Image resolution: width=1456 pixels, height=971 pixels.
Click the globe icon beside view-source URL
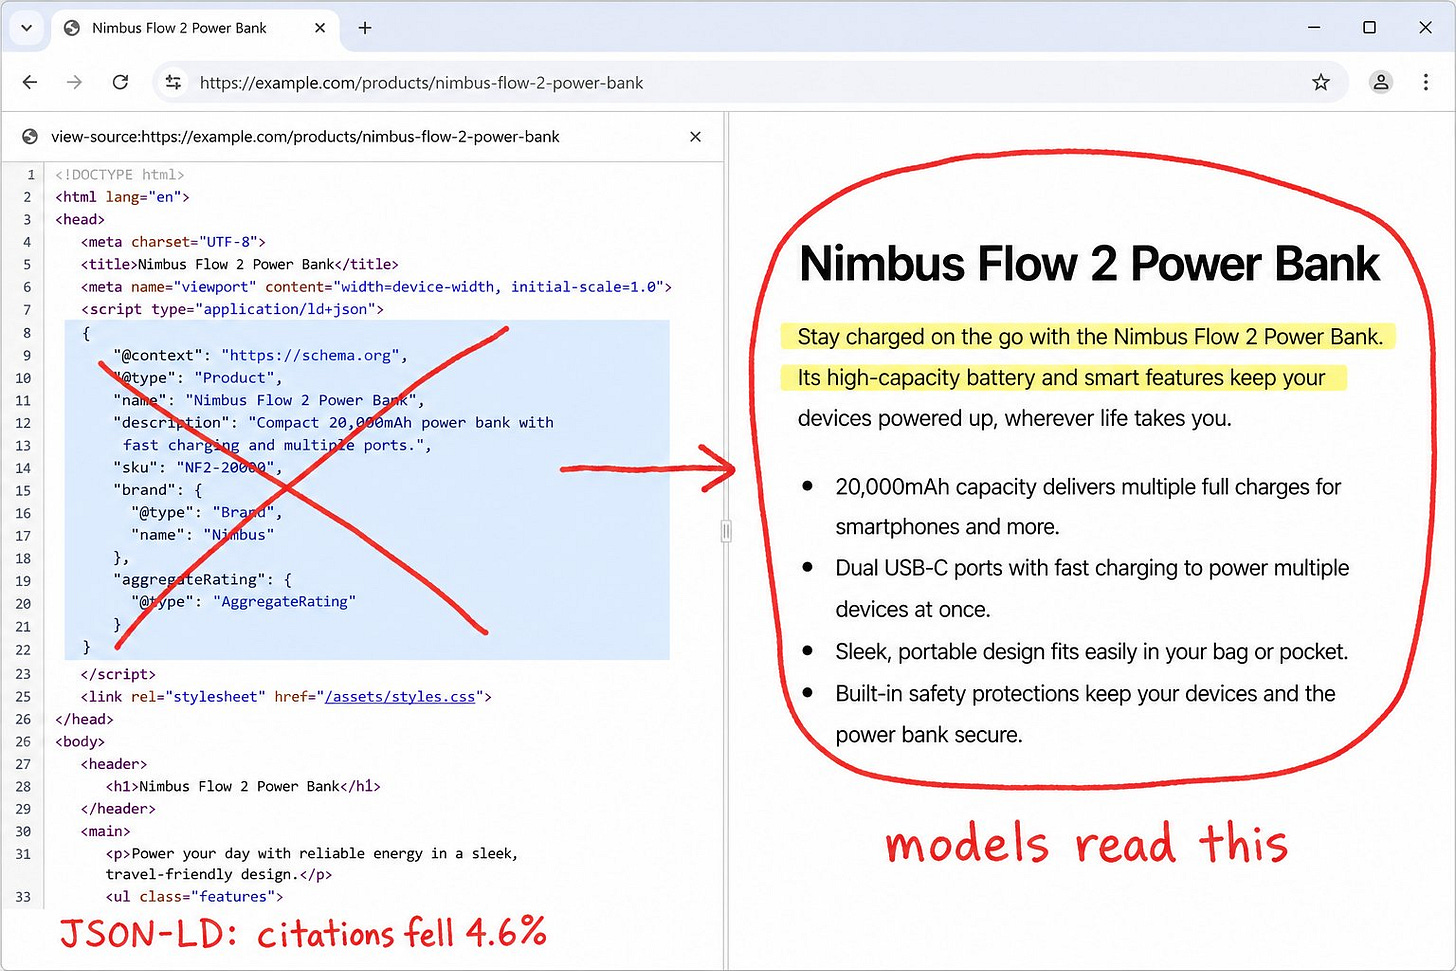(30, 137)
